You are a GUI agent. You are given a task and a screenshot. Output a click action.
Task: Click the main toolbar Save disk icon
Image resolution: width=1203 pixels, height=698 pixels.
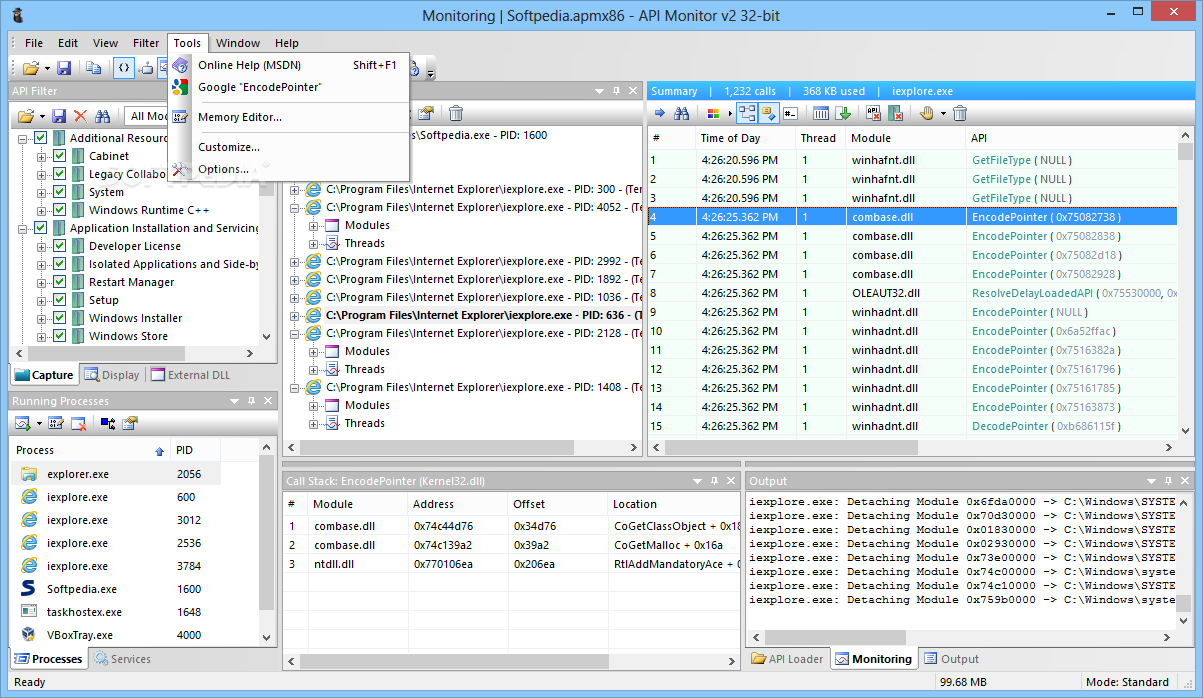[x=64, y=68]
